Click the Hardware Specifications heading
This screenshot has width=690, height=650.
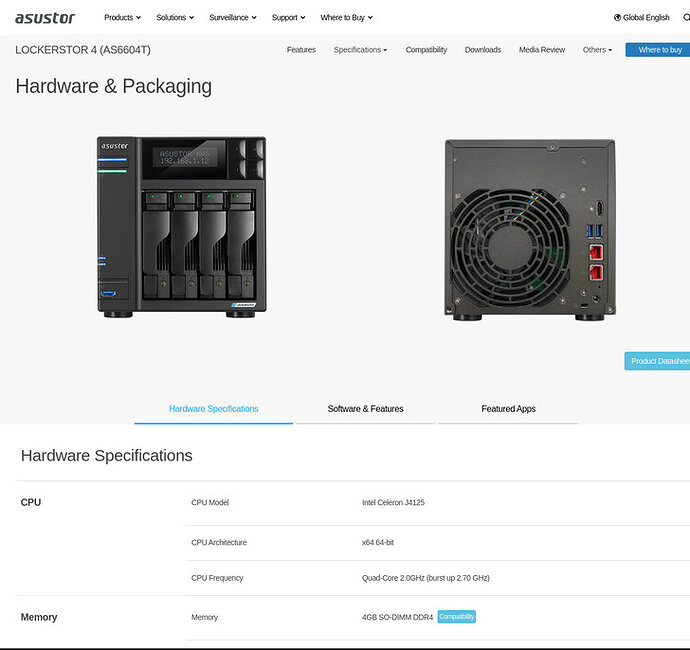coord(106,455)
